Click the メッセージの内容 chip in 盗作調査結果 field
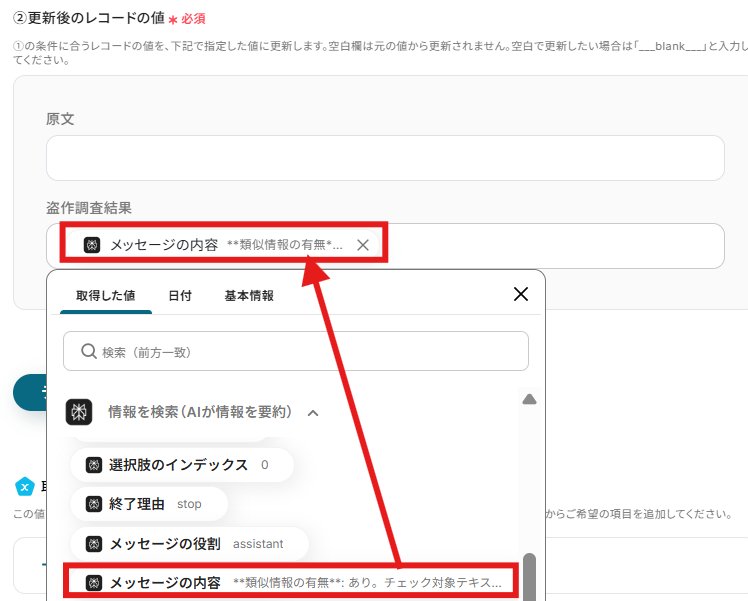748x601 pixels. (x=223, y=245)
